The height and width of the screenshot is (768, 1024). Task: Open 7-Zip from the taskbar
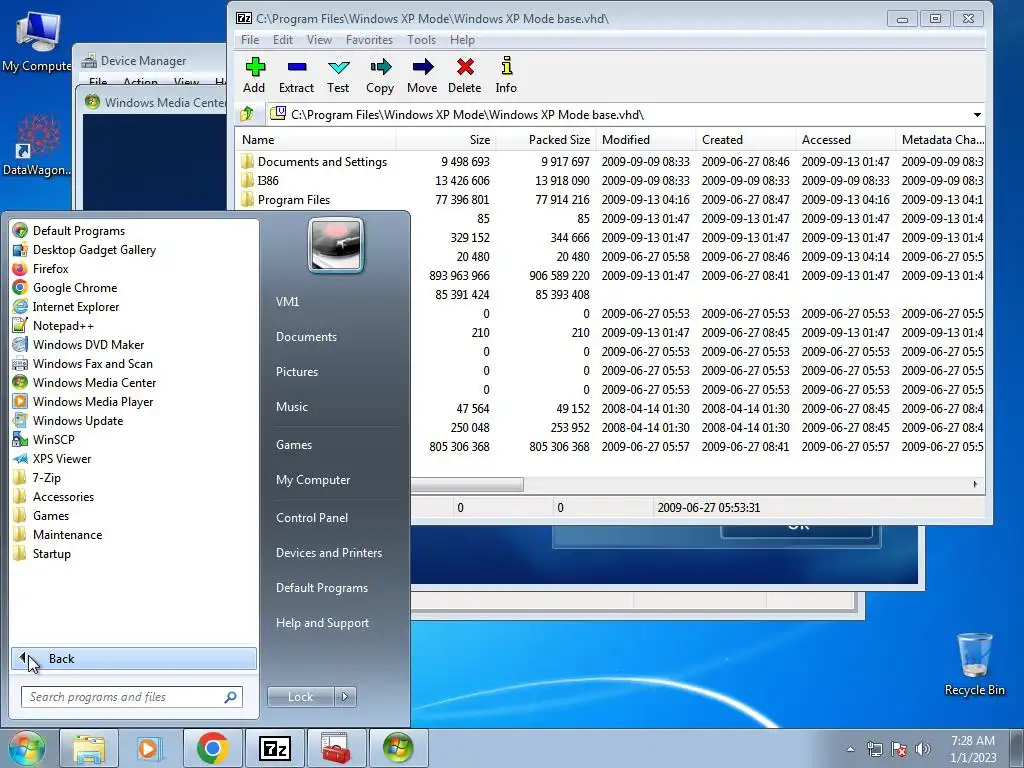[274, 748]
